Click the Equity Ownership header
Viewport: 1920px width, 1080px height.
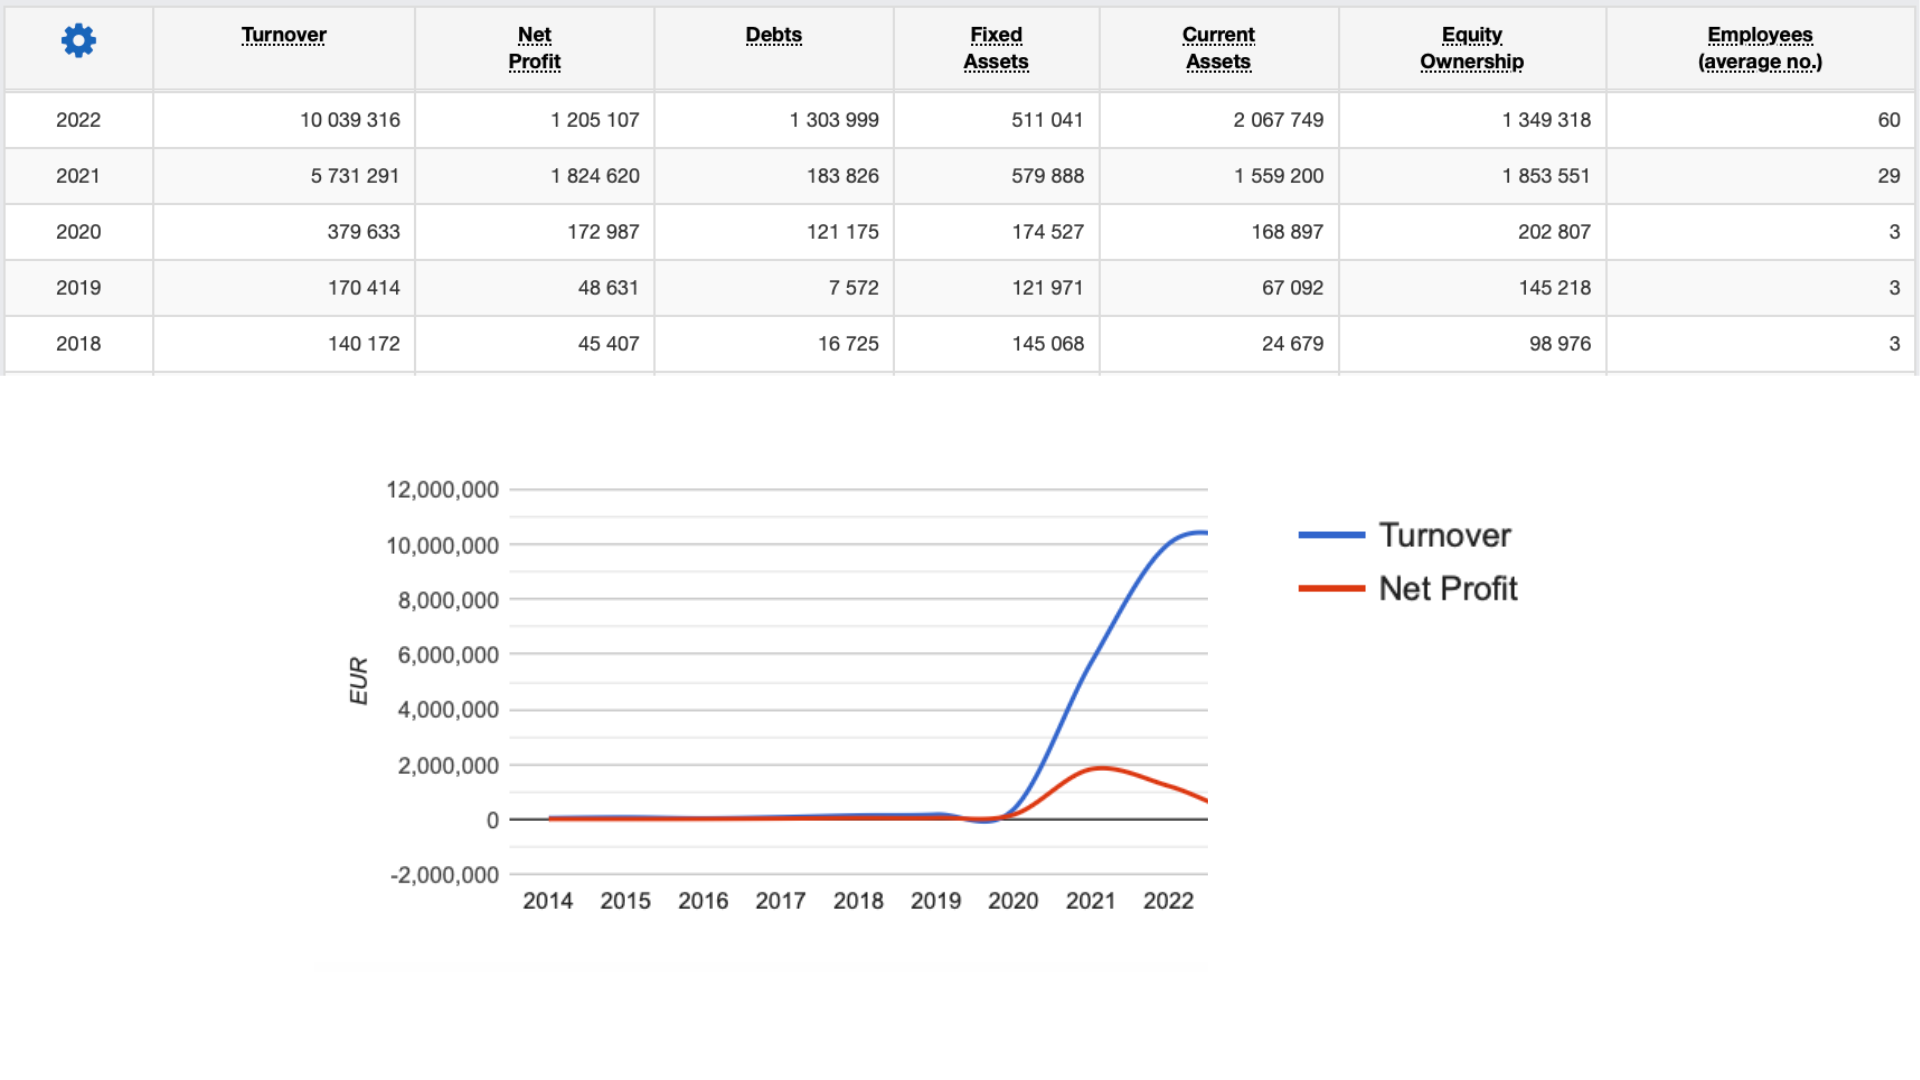pos(1471,48)
